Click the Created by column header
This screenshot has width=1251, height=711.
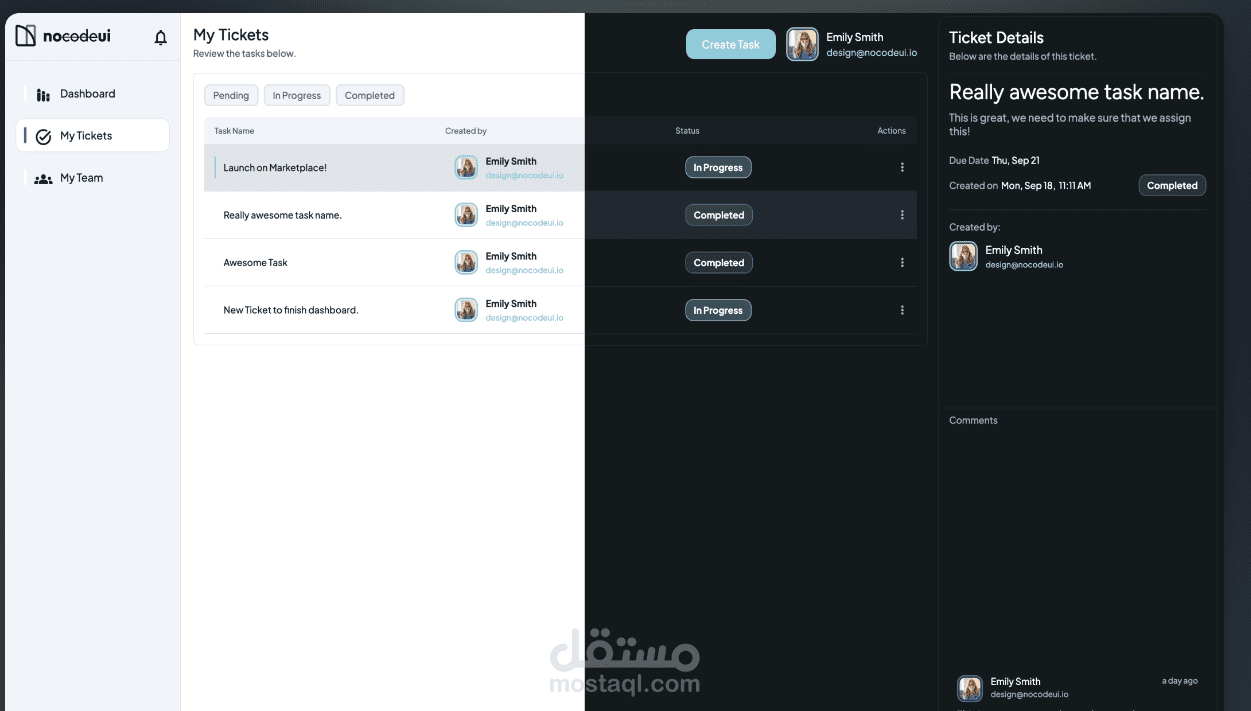(466, 131)
